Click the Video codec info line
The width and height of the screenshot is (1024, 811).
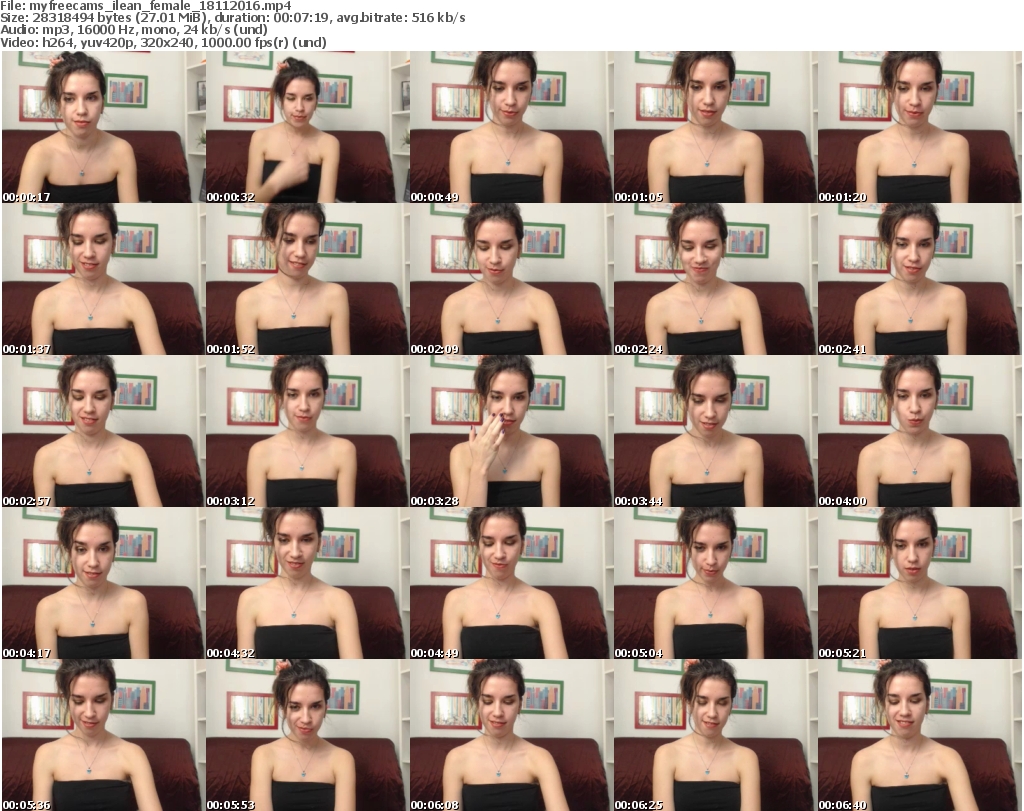click(x=163, y=43)
